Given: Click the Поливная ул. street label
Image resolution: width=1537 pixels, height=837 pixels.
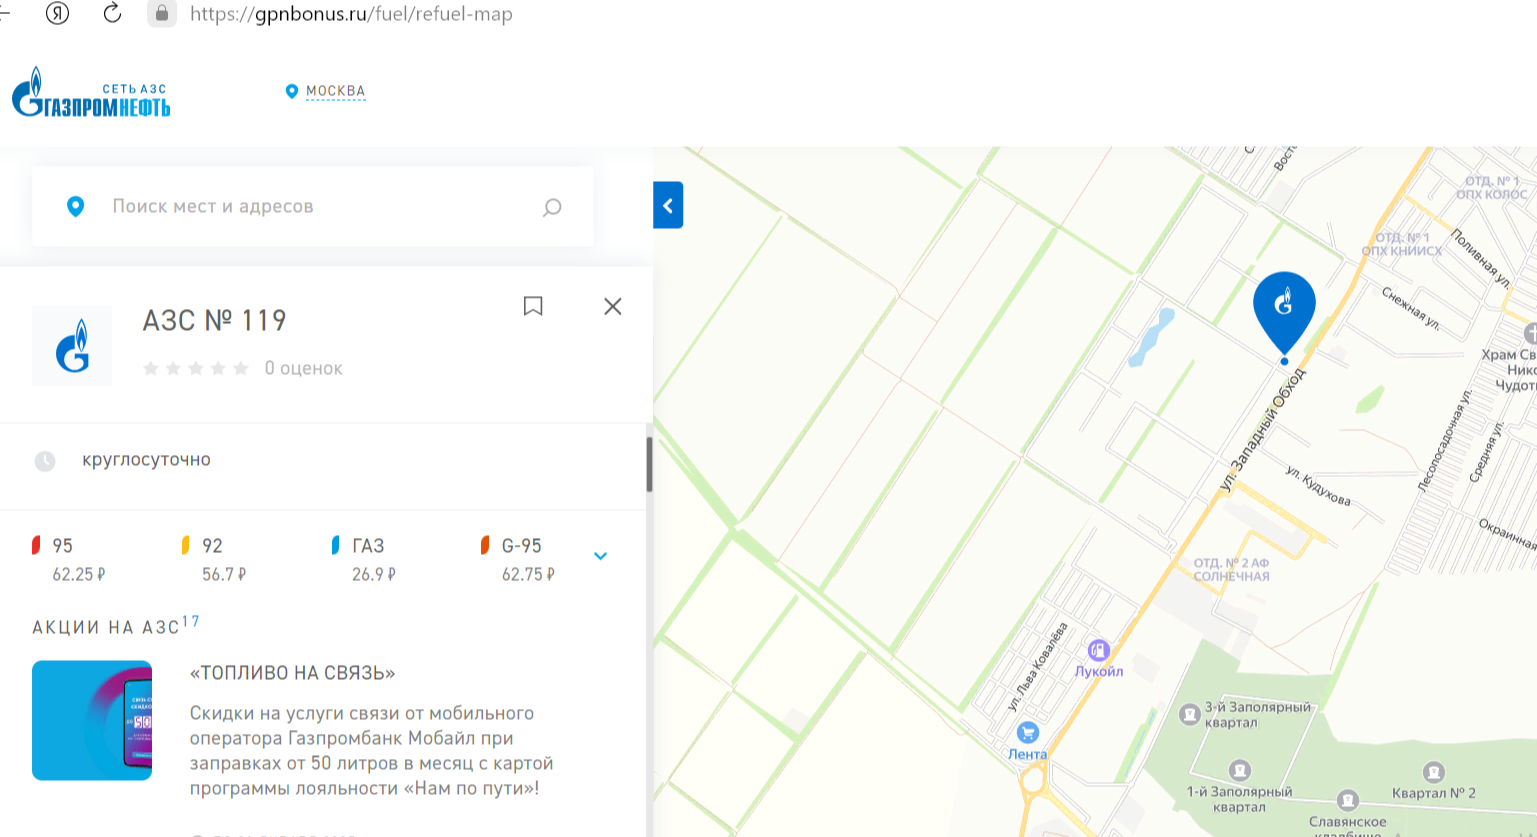Looking at the screenshot, I should click(x=1481, y=259).
